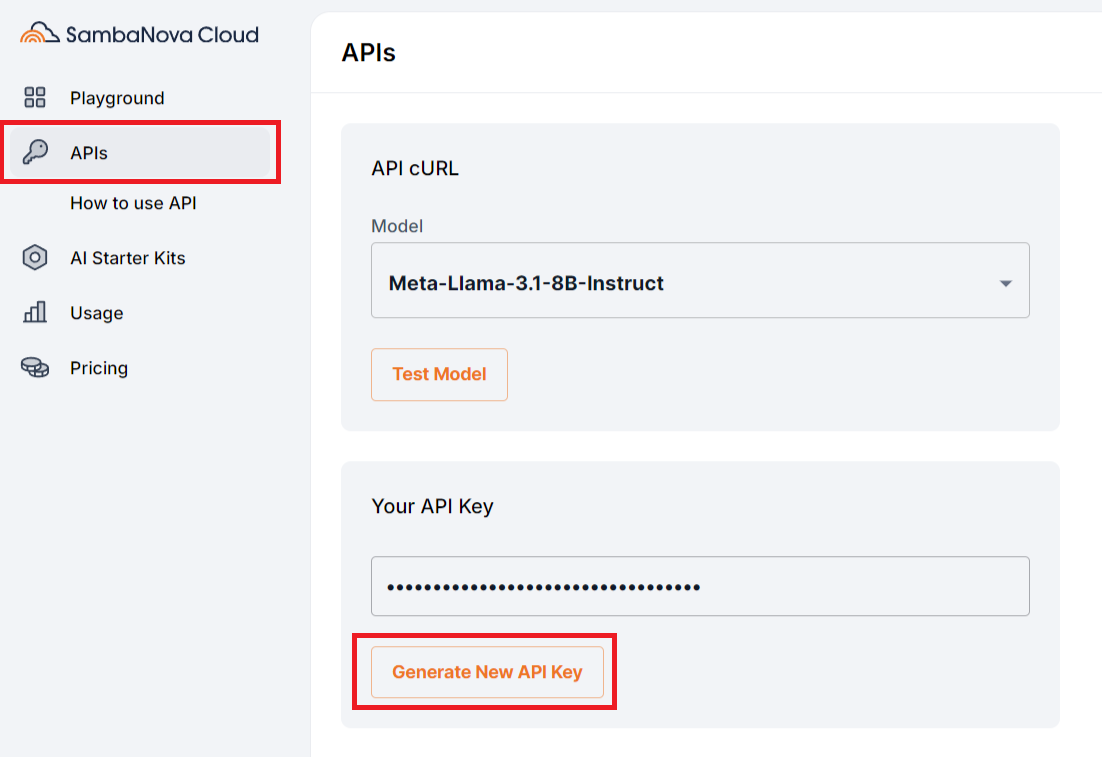
Task: Click the Playground grid icon
Action: [35, 98]
